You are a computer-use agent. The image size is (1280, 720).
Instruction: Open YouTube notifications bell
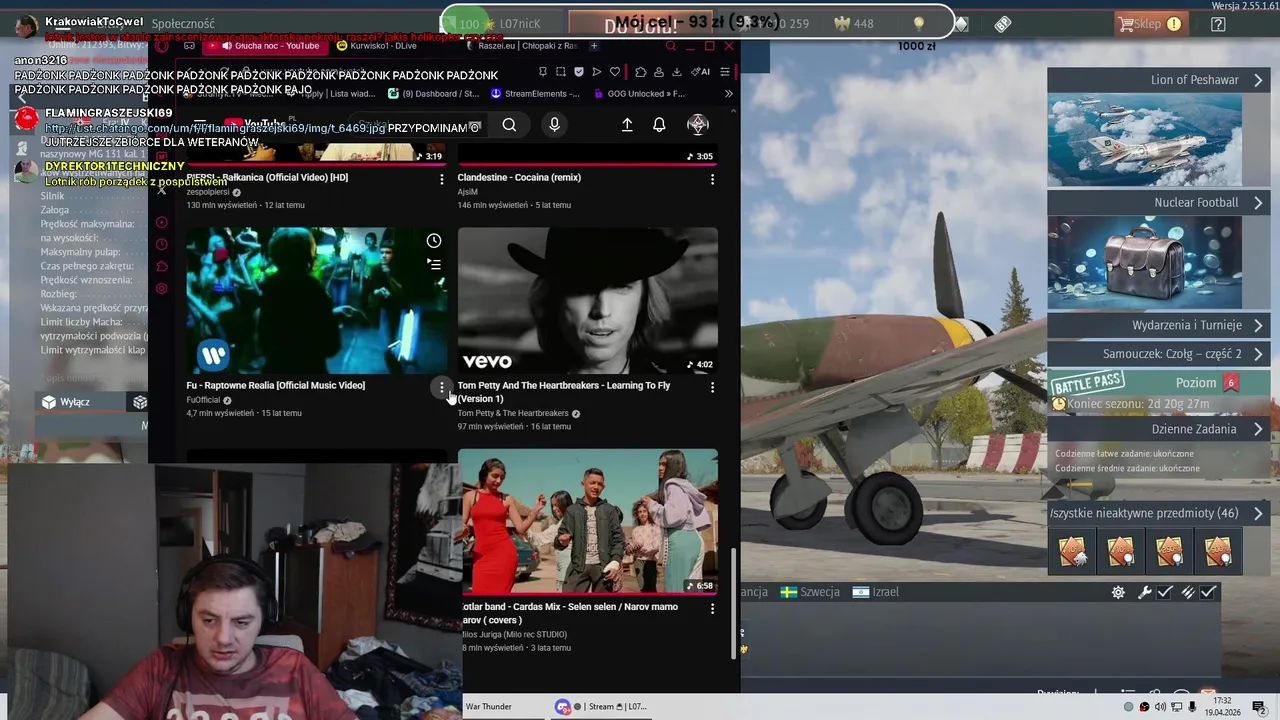[x=659, y=125]
